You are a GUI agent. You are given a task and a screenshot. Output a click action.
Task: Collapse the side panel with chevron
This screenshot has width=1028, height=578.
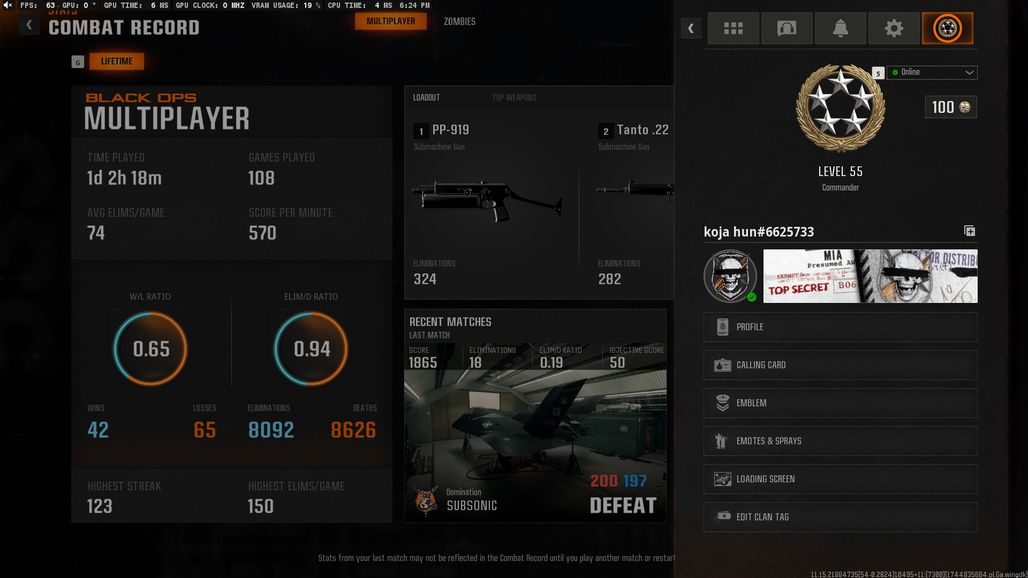[690, 28]
